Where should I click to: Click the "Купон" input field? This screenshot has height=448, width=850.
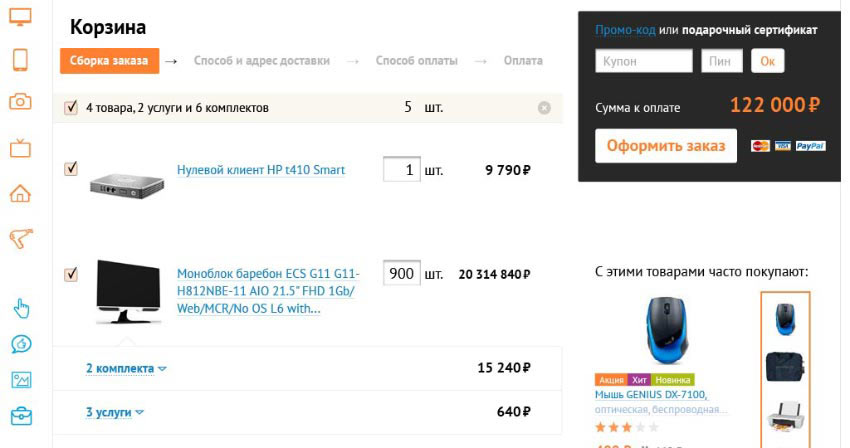(643, 61)
